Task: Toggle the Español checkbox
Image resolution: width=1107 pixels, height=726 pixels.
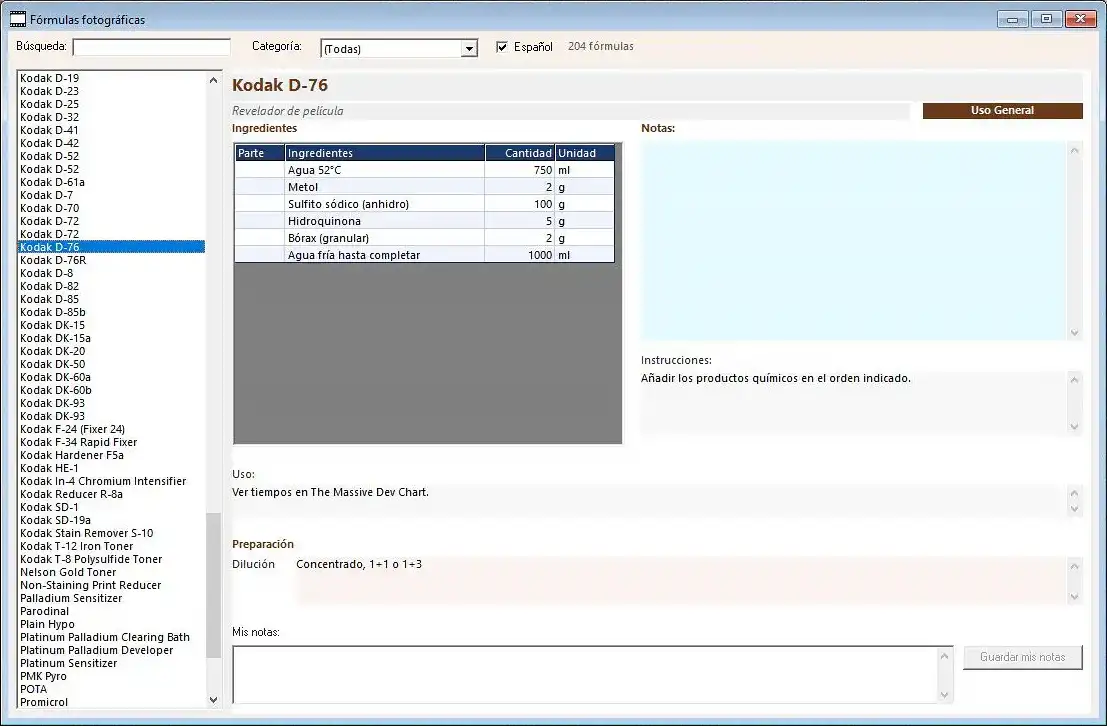Action: point(502,47)
